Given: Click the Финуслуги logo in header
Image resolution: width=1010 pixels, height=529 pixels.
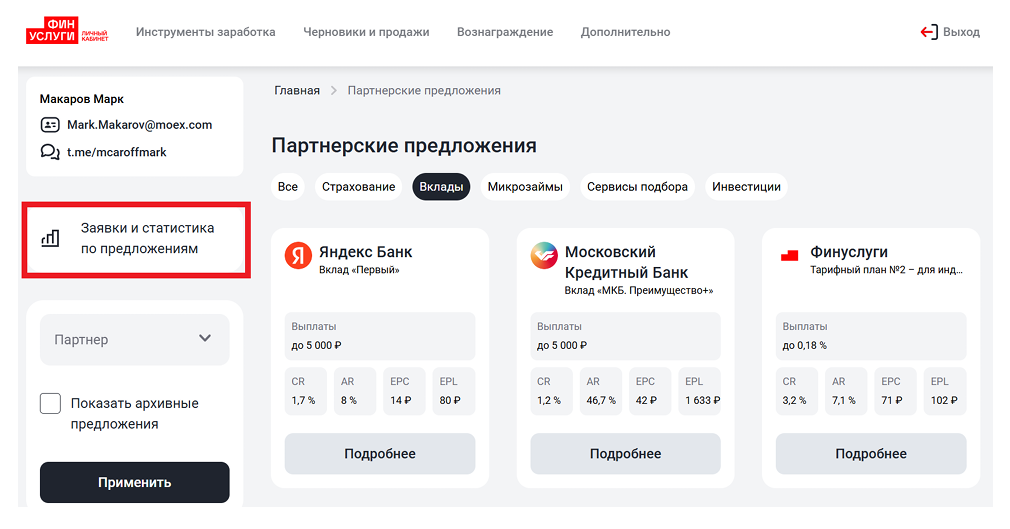Looking at the screenshot, I should [x=66, y=32].
